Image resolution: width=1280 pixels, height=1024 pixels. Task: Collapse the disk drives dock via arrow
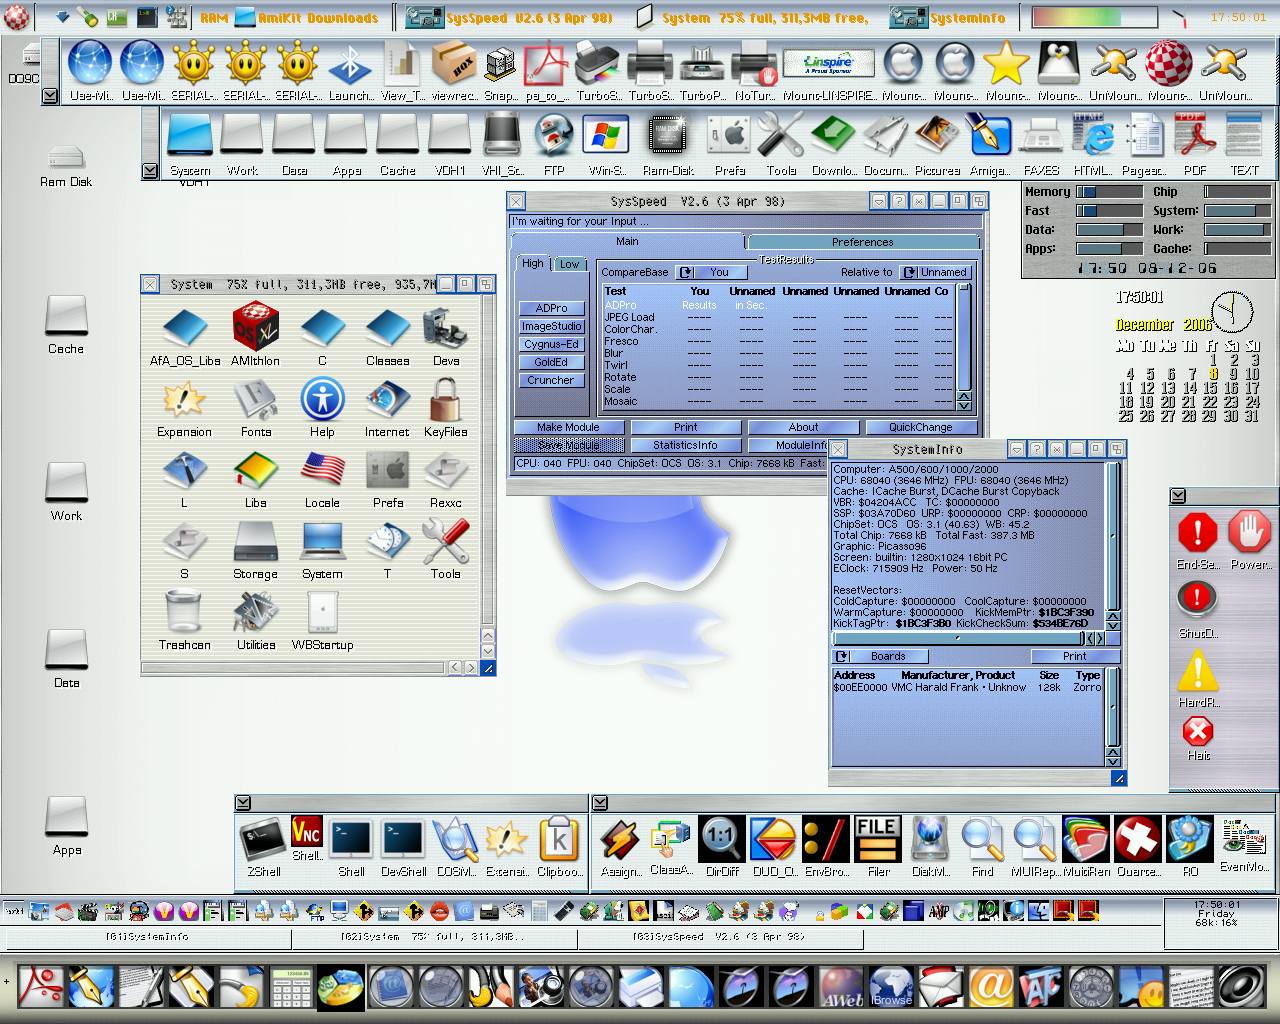pyautogui.click(x=150, y=170)
